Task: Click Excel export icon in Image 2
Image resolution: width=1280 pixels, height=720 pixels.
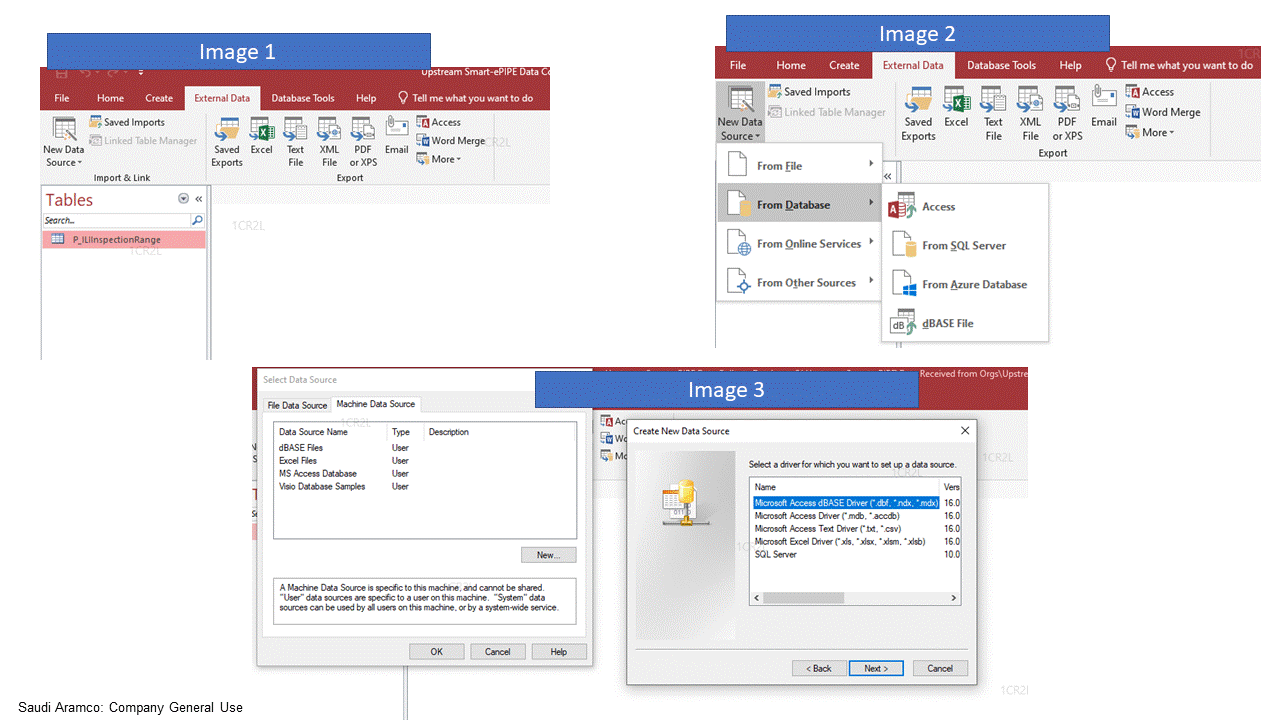Action: coord(957,108)
